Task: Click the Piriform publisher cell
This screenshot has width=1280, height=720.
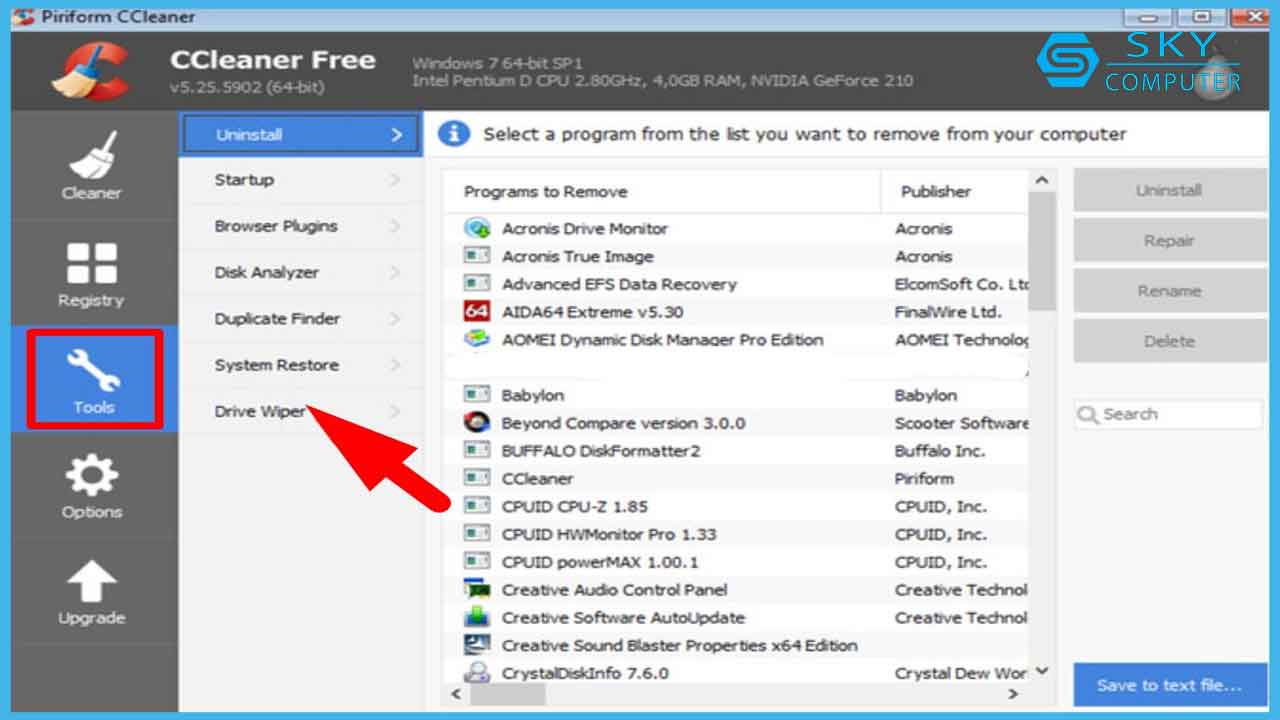Action: coord(924,479)
